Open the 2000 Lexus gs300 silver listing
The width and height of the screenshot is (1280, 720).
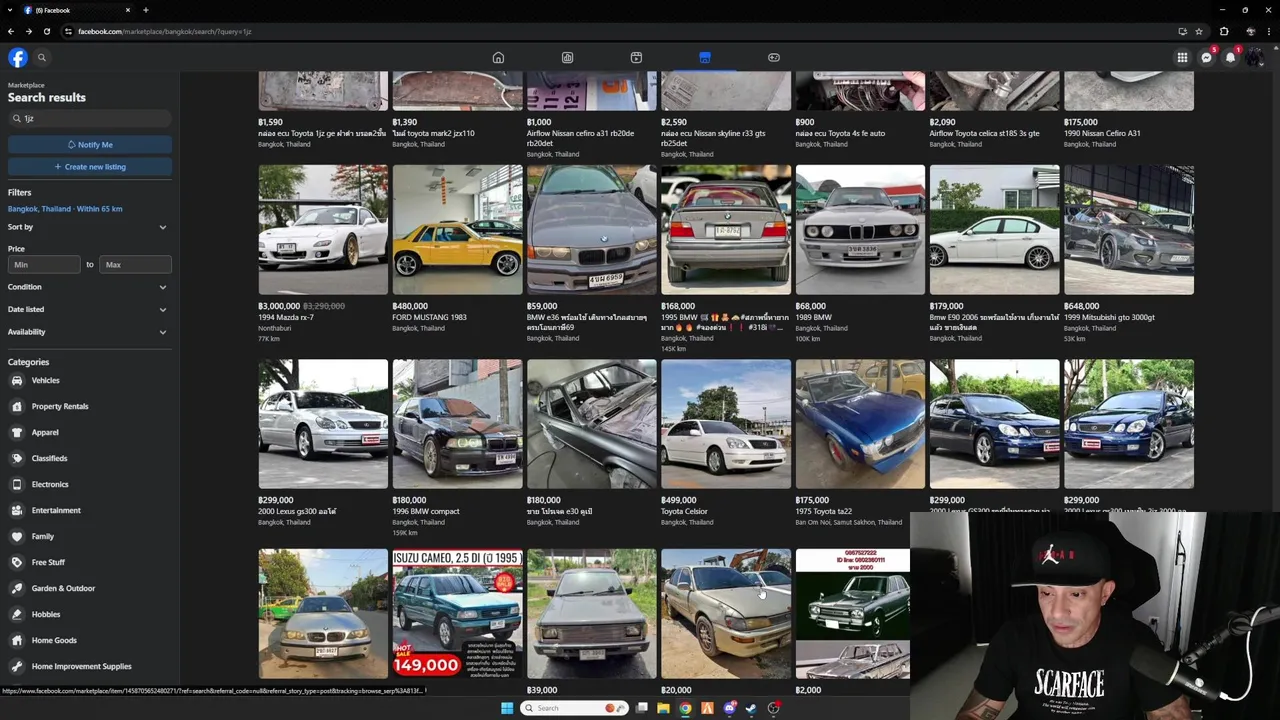(x=323, y=424)
